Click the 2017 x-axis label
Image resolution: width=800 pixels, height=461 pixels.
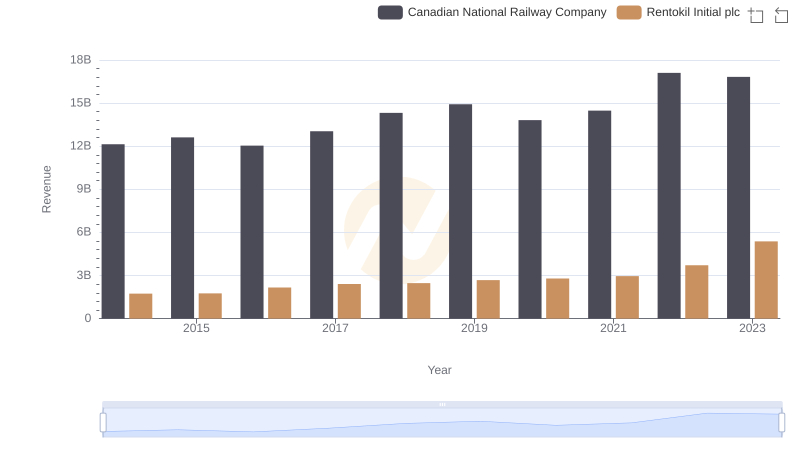[335, 328]
